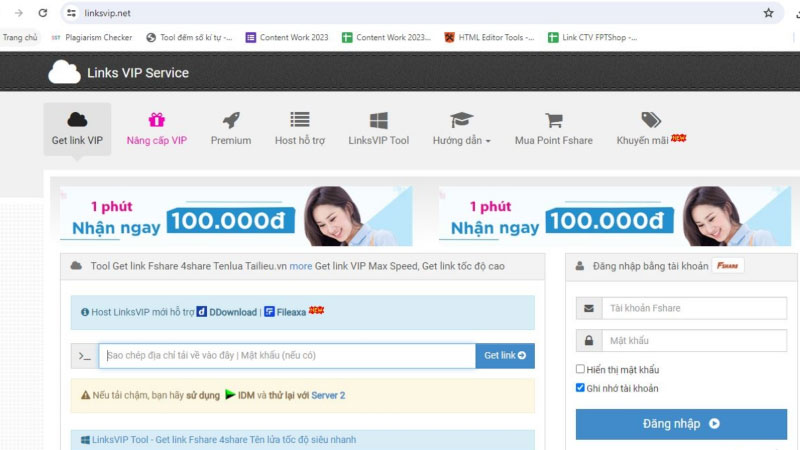Click the envelope icon beside account field
The width and height of the screenshot is (800, 450).
point(589,308)
